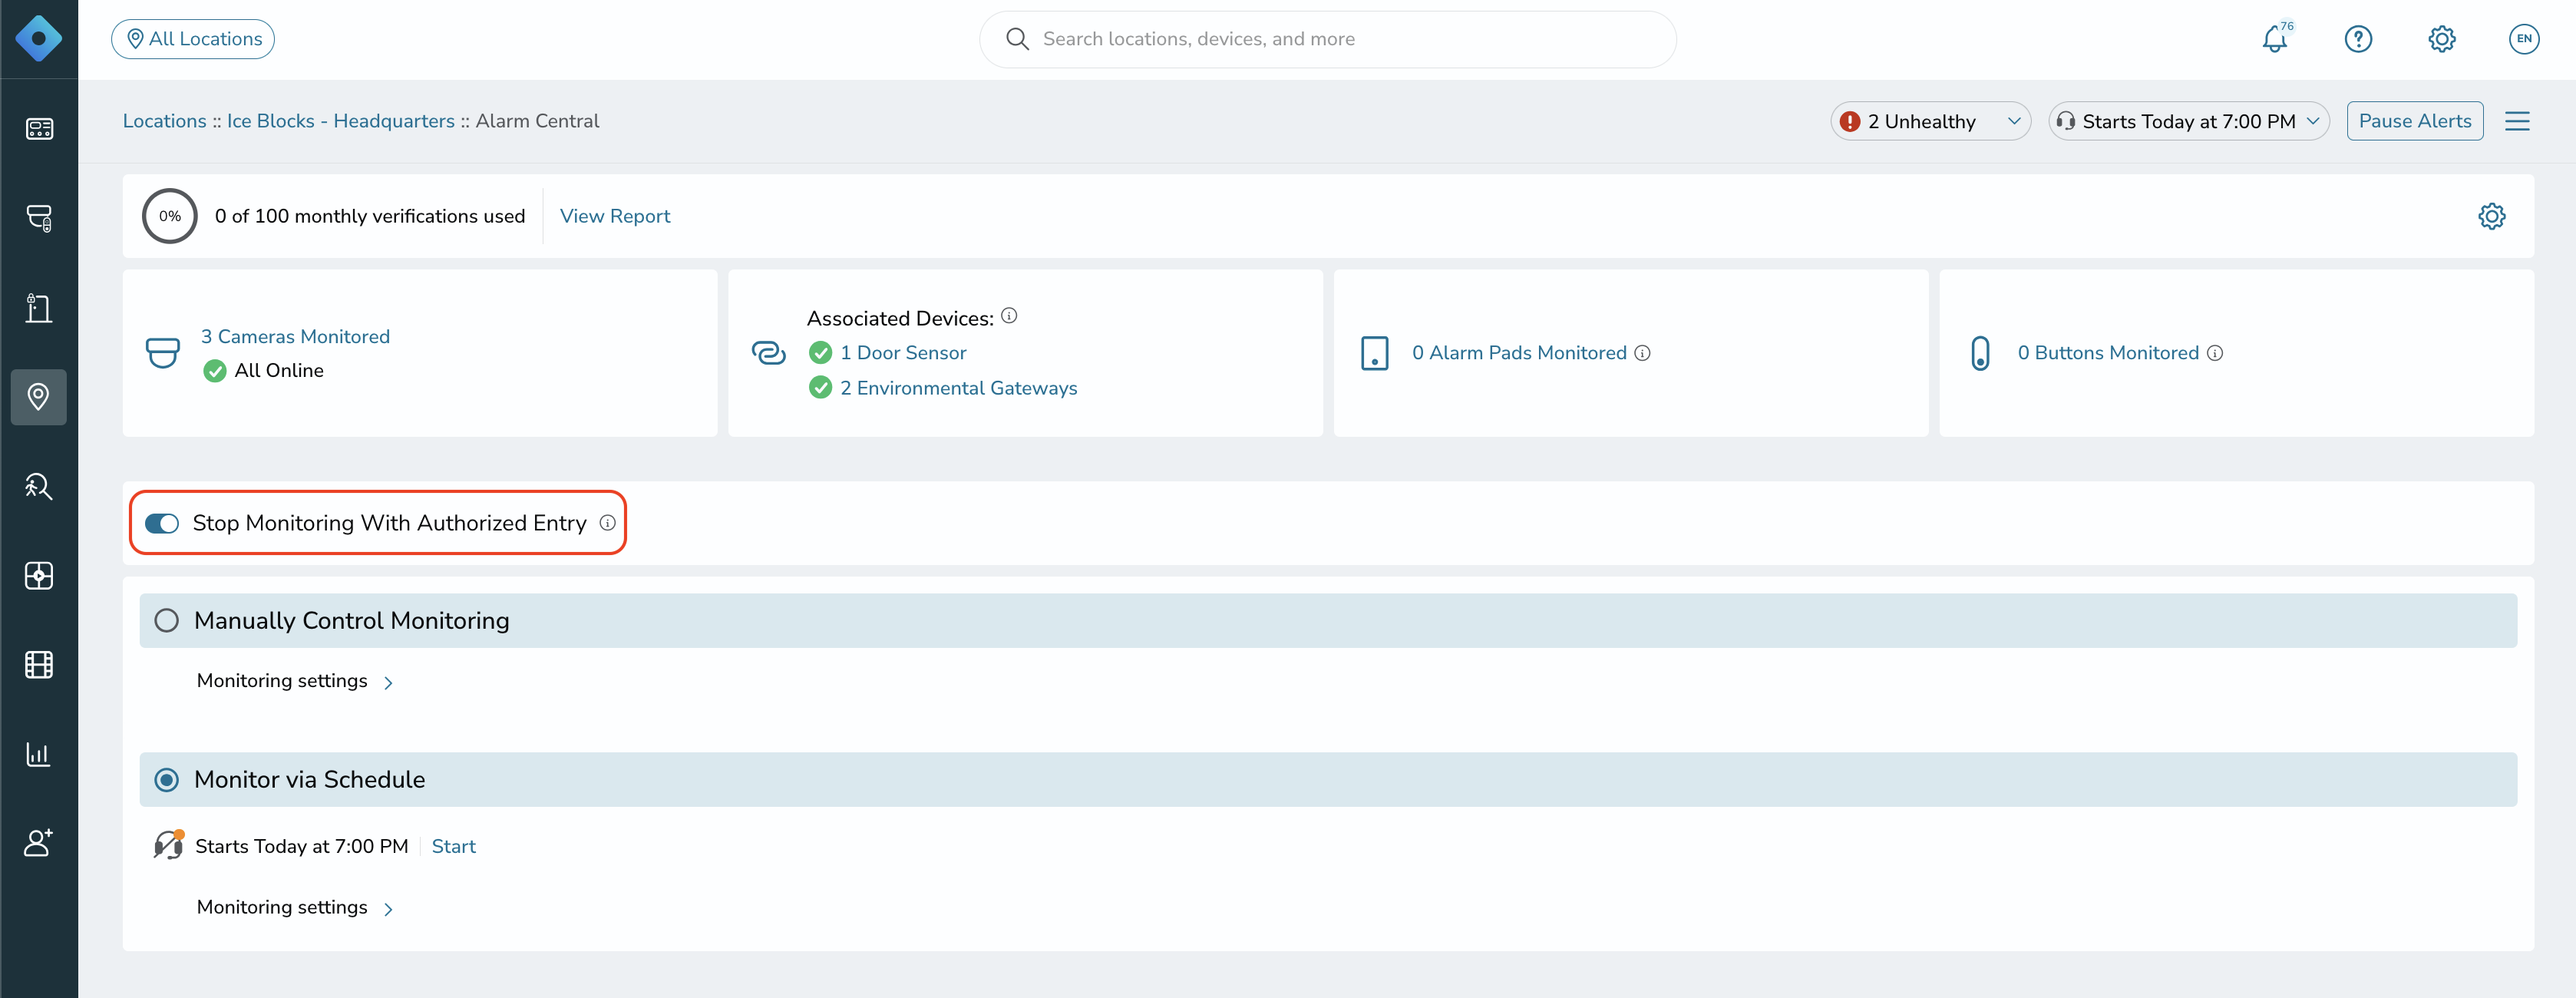Select Monitor via Schedule radio button
Image resolution: width=2576 pixels, height=998 pixels.
[167, 780]
